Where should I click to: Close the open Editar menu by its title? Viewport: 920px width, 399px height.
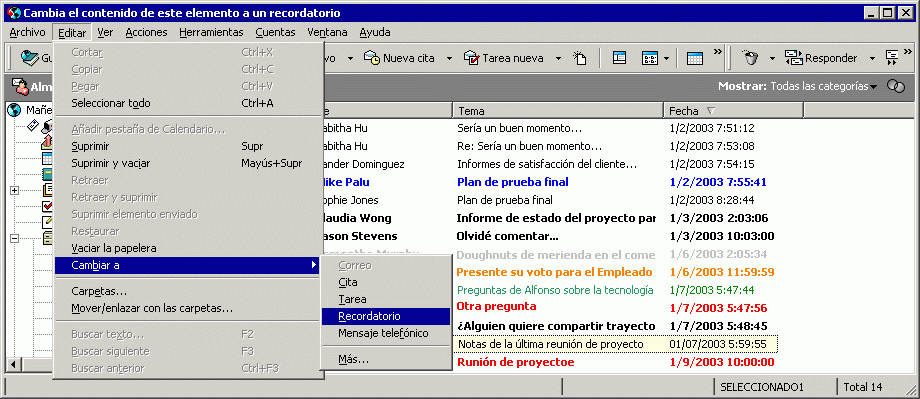72,32
